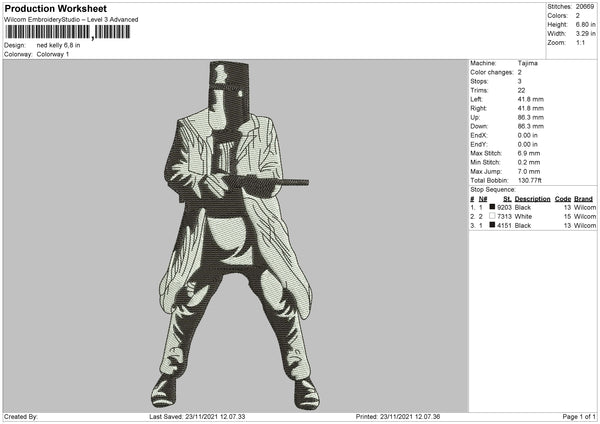Click the black swatch in stop row 1
Screen dimensions: 600x424
coord(492,207)
